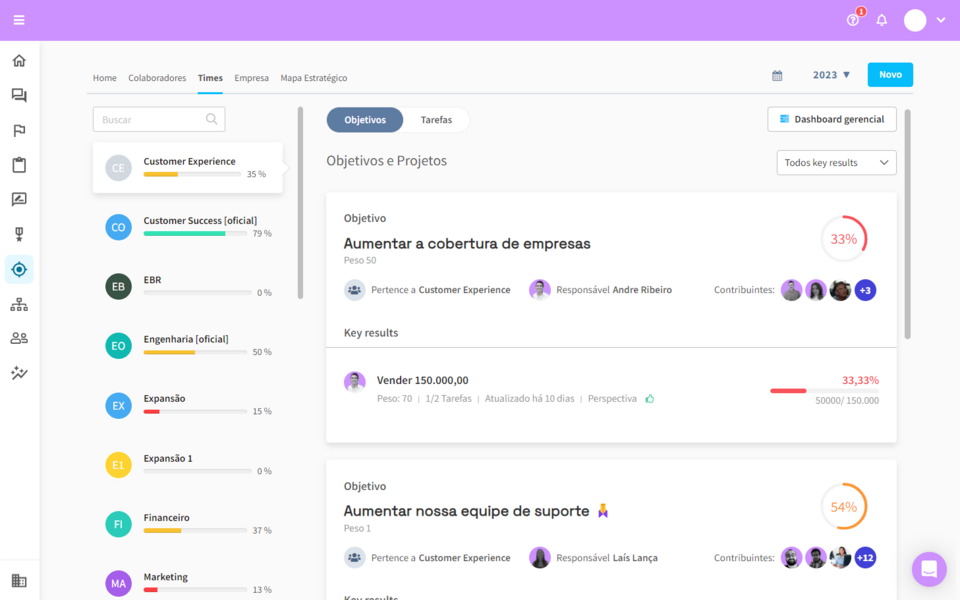The image size is (960, 600).
Task: Open the chat bubbles sidebar icon
Action: click(19, 96)
